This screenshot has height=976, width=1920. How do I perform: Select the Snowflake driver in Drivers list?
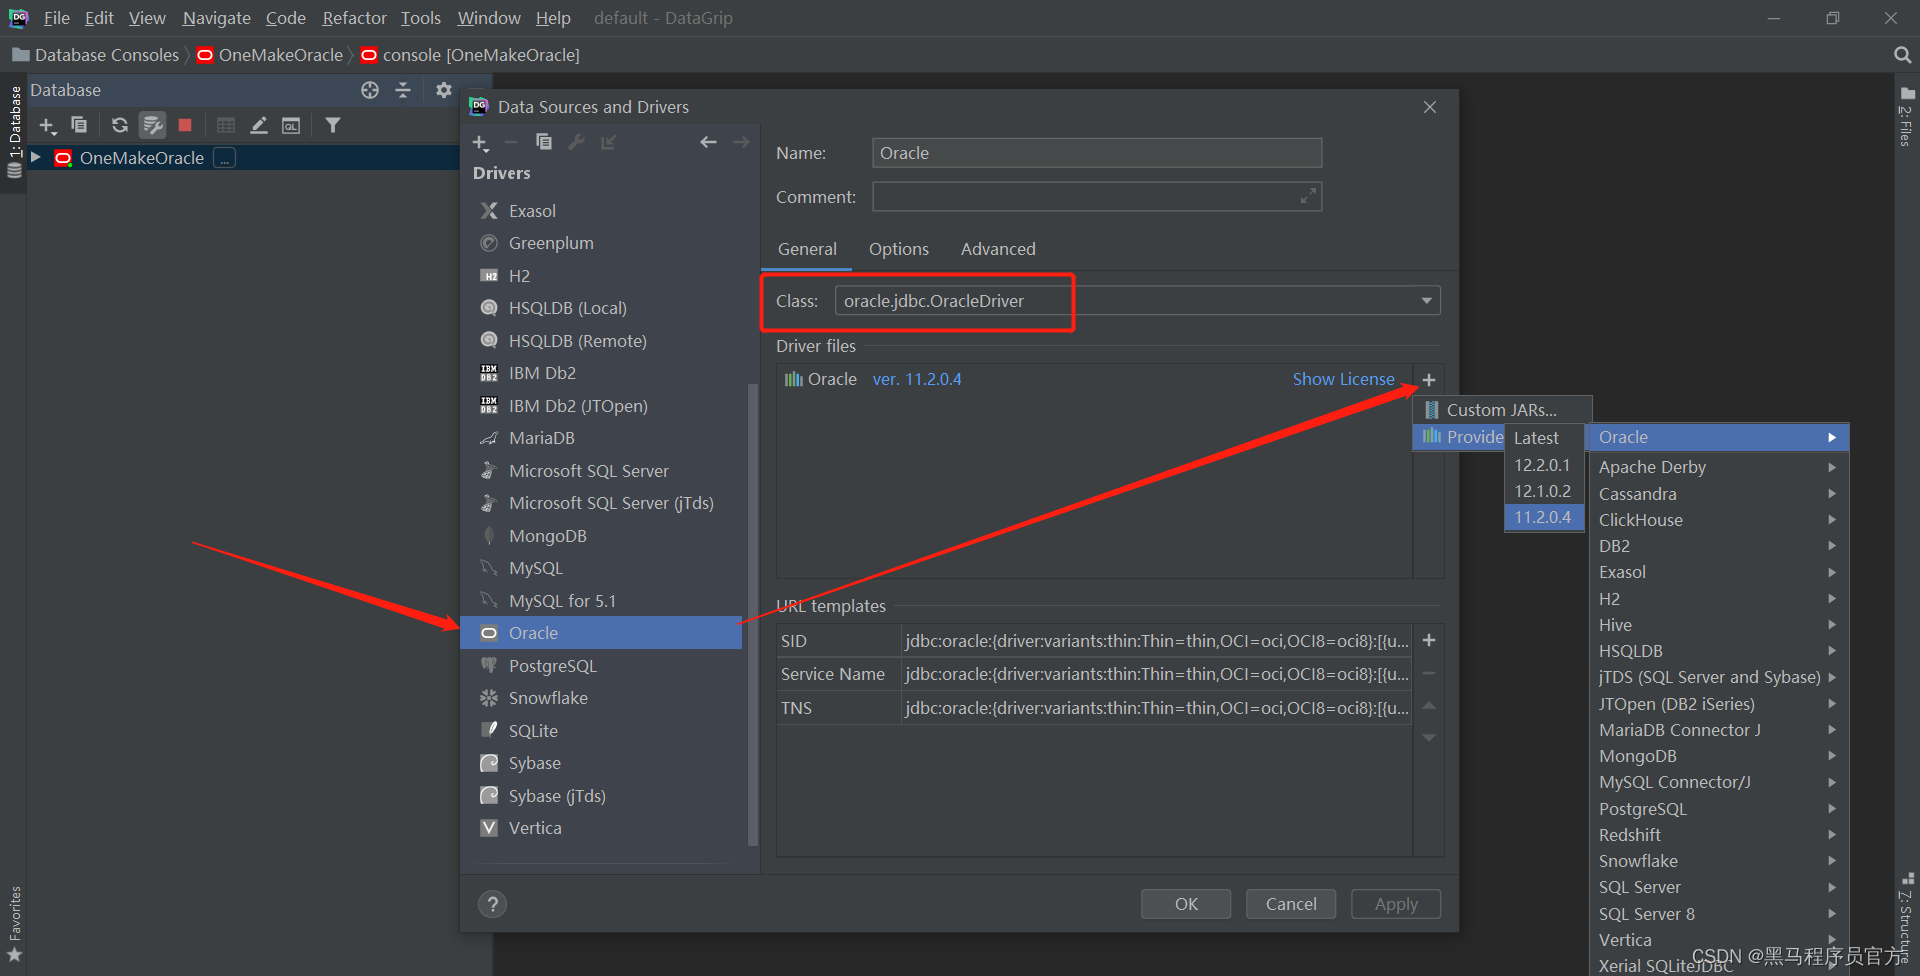[601, 698]
